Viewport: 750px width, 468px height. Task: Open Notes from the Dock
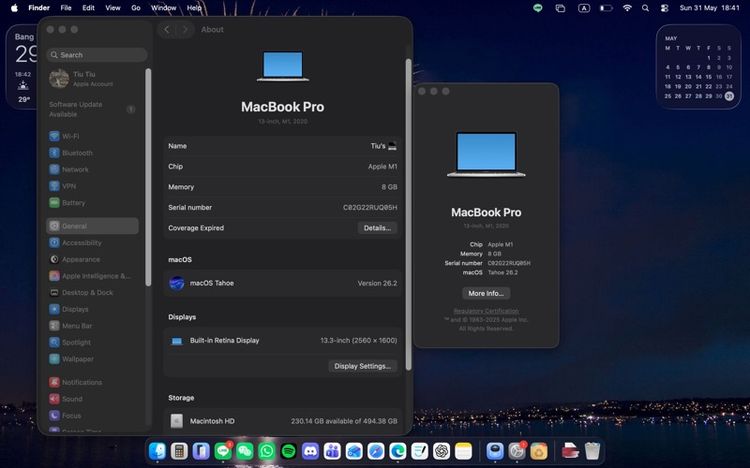pos(463,451)
